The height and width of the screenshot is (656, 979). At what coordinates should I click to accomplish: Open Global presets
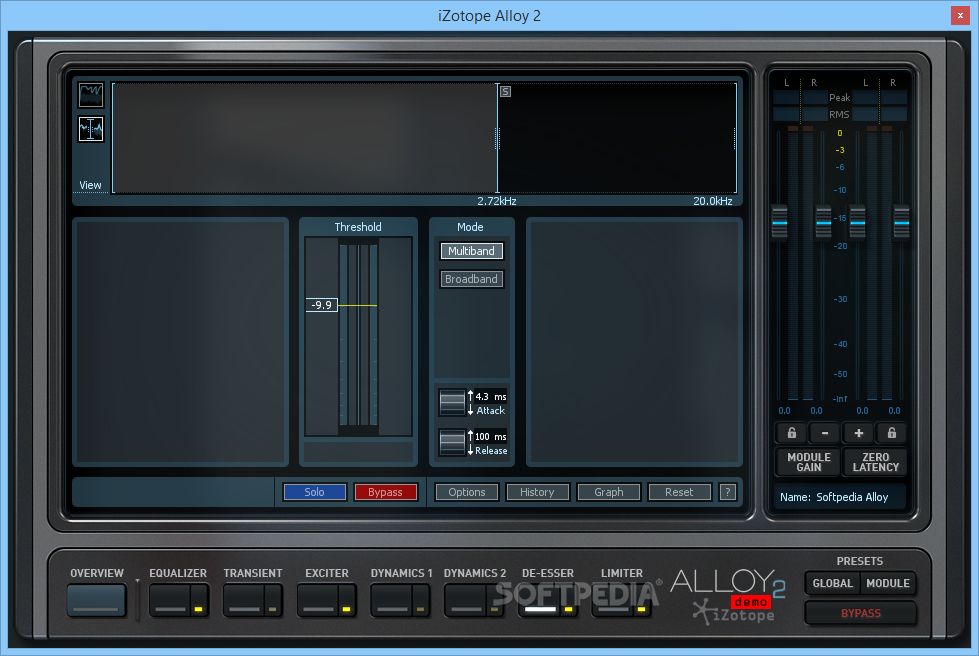[832, 583]
